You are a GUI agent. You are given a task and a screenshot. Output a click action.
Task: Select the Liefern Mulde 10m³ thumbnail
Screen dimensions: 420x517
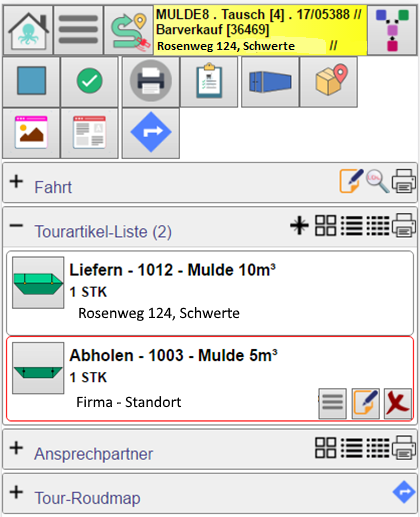click(38, 283)
